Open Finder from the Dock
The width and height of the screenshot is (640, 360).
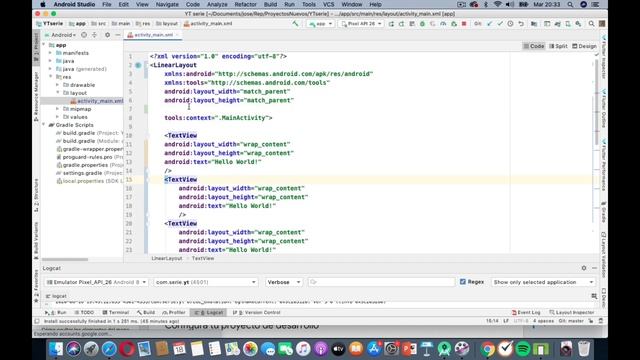(56, 349)
